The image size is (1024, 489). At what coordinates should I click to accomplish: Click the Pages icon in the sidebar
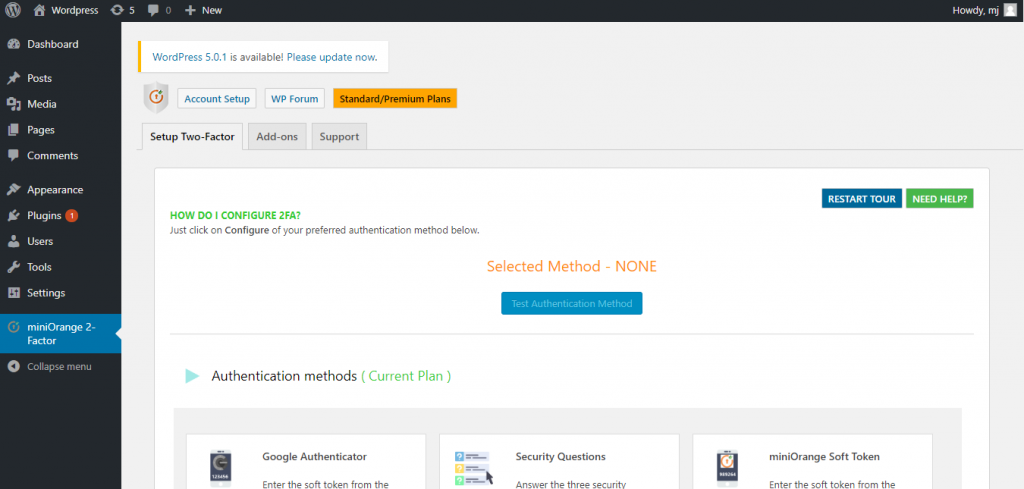click(13, 130)
